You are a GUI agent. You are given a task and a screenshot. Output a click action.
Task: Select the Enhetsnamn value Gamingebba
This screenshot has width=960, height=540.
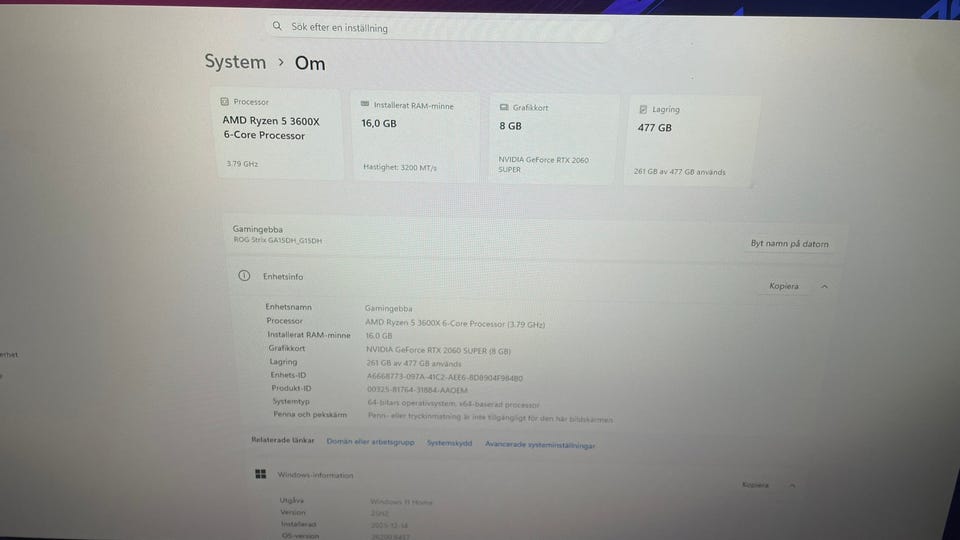click(x=388, y=309)
